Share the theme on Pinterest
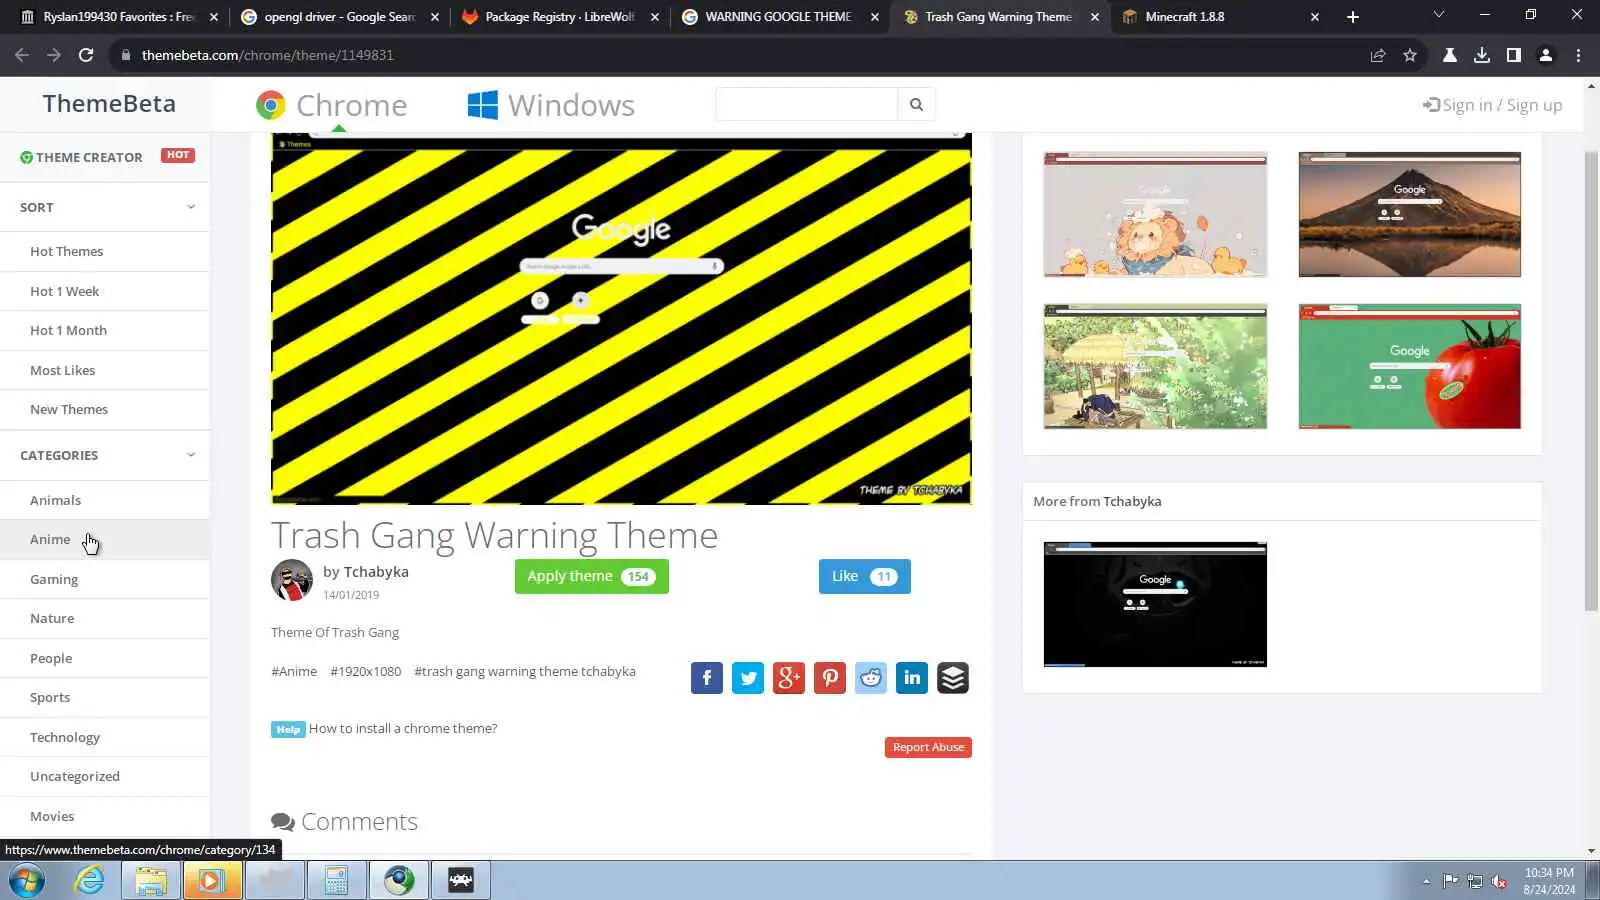 tap(830, 678)
